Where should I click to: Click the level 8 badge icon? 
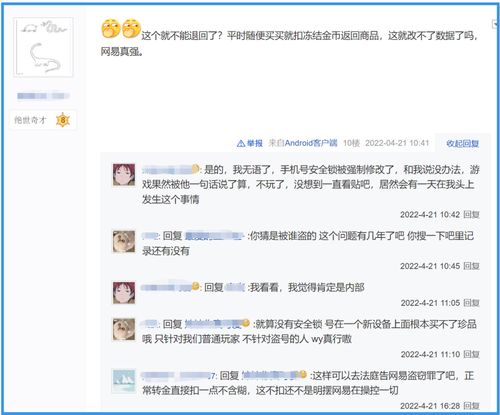[63, 120]
